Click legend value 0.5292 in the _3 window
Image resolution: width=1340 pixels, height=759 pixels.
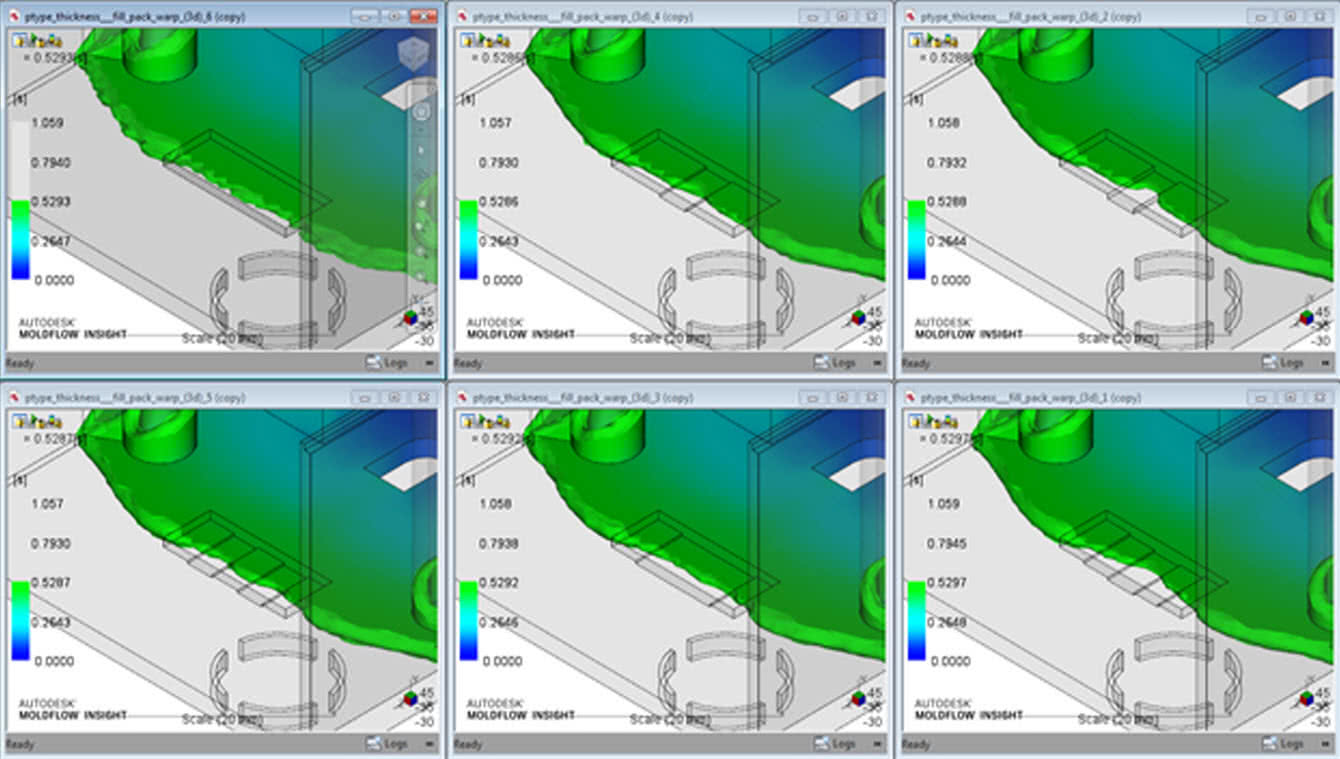pyautogui.click(x=500, y=582)
